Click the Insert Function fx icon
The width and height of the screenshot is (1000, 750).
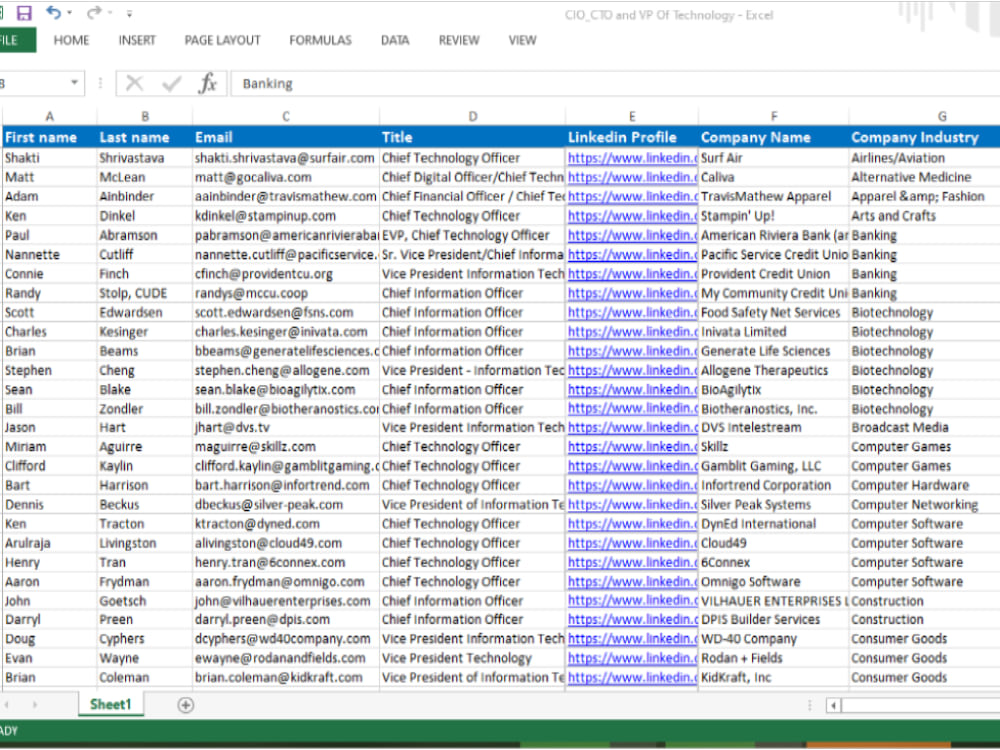(x=208, y=83)
